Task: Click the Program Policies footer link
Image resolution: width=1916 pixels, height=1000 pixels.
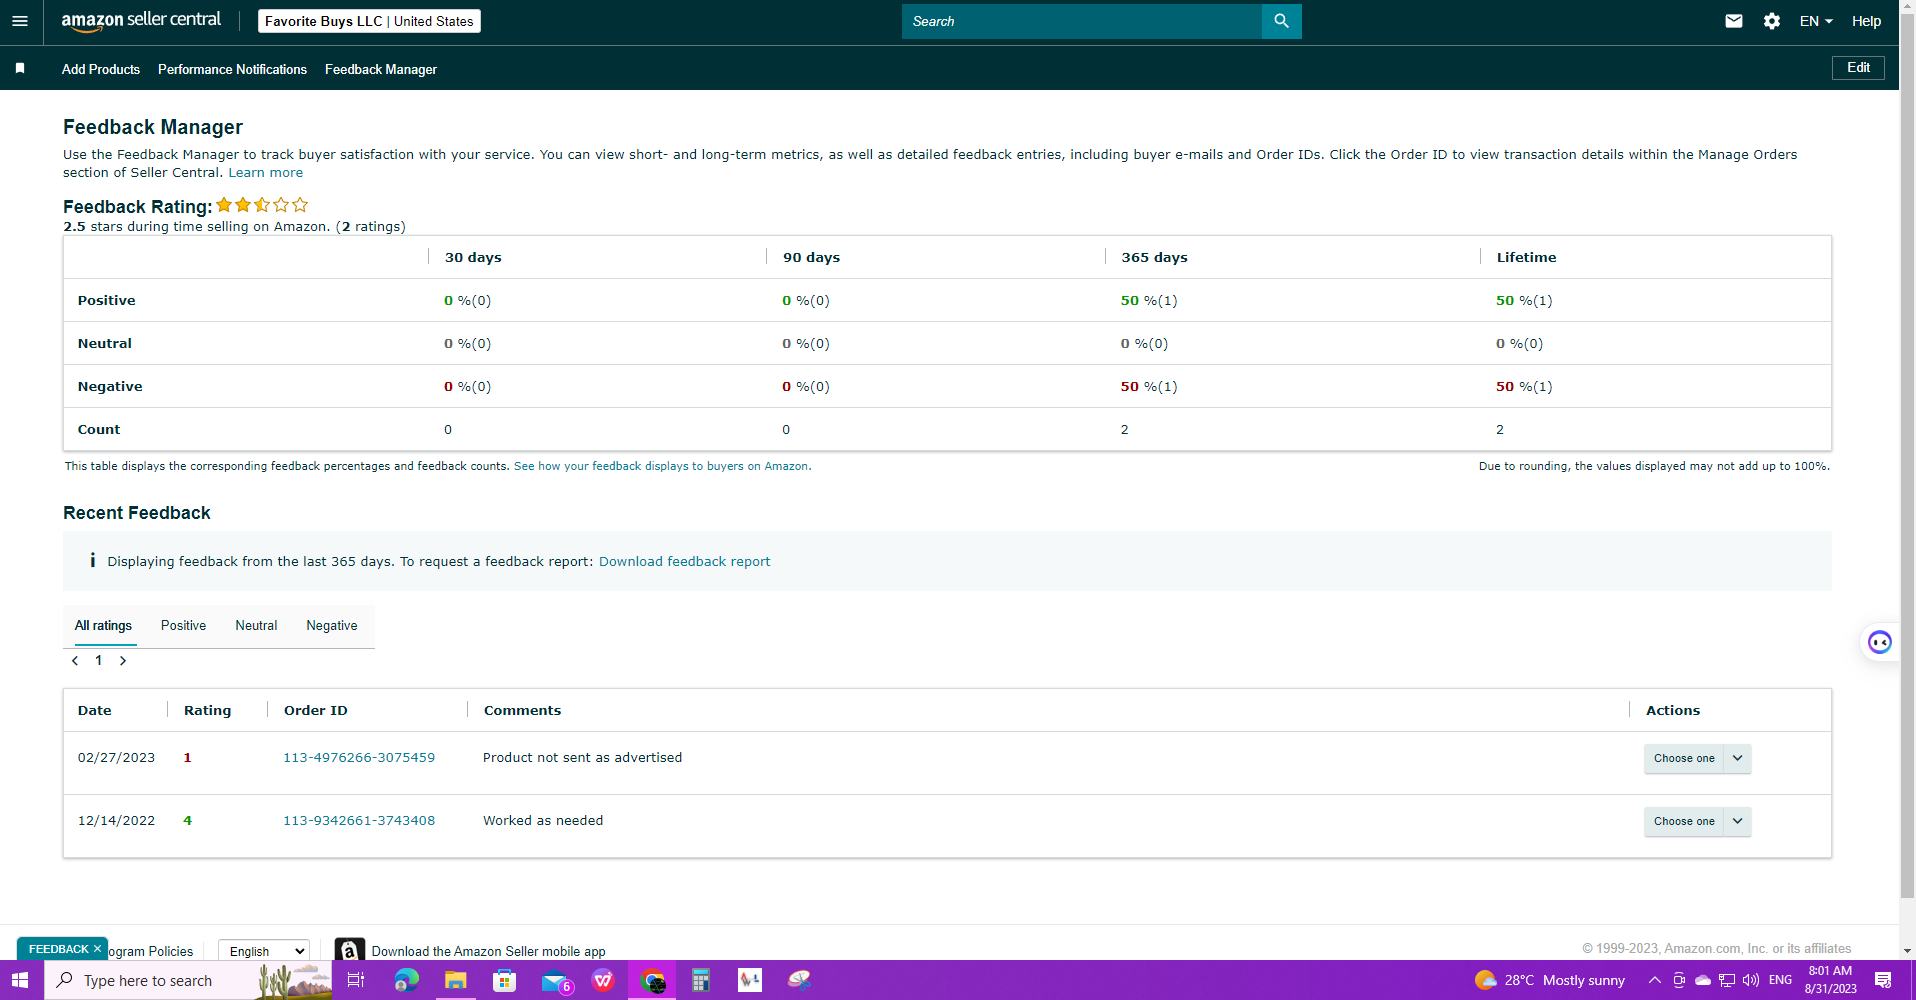Action: (x=150, y=951)
